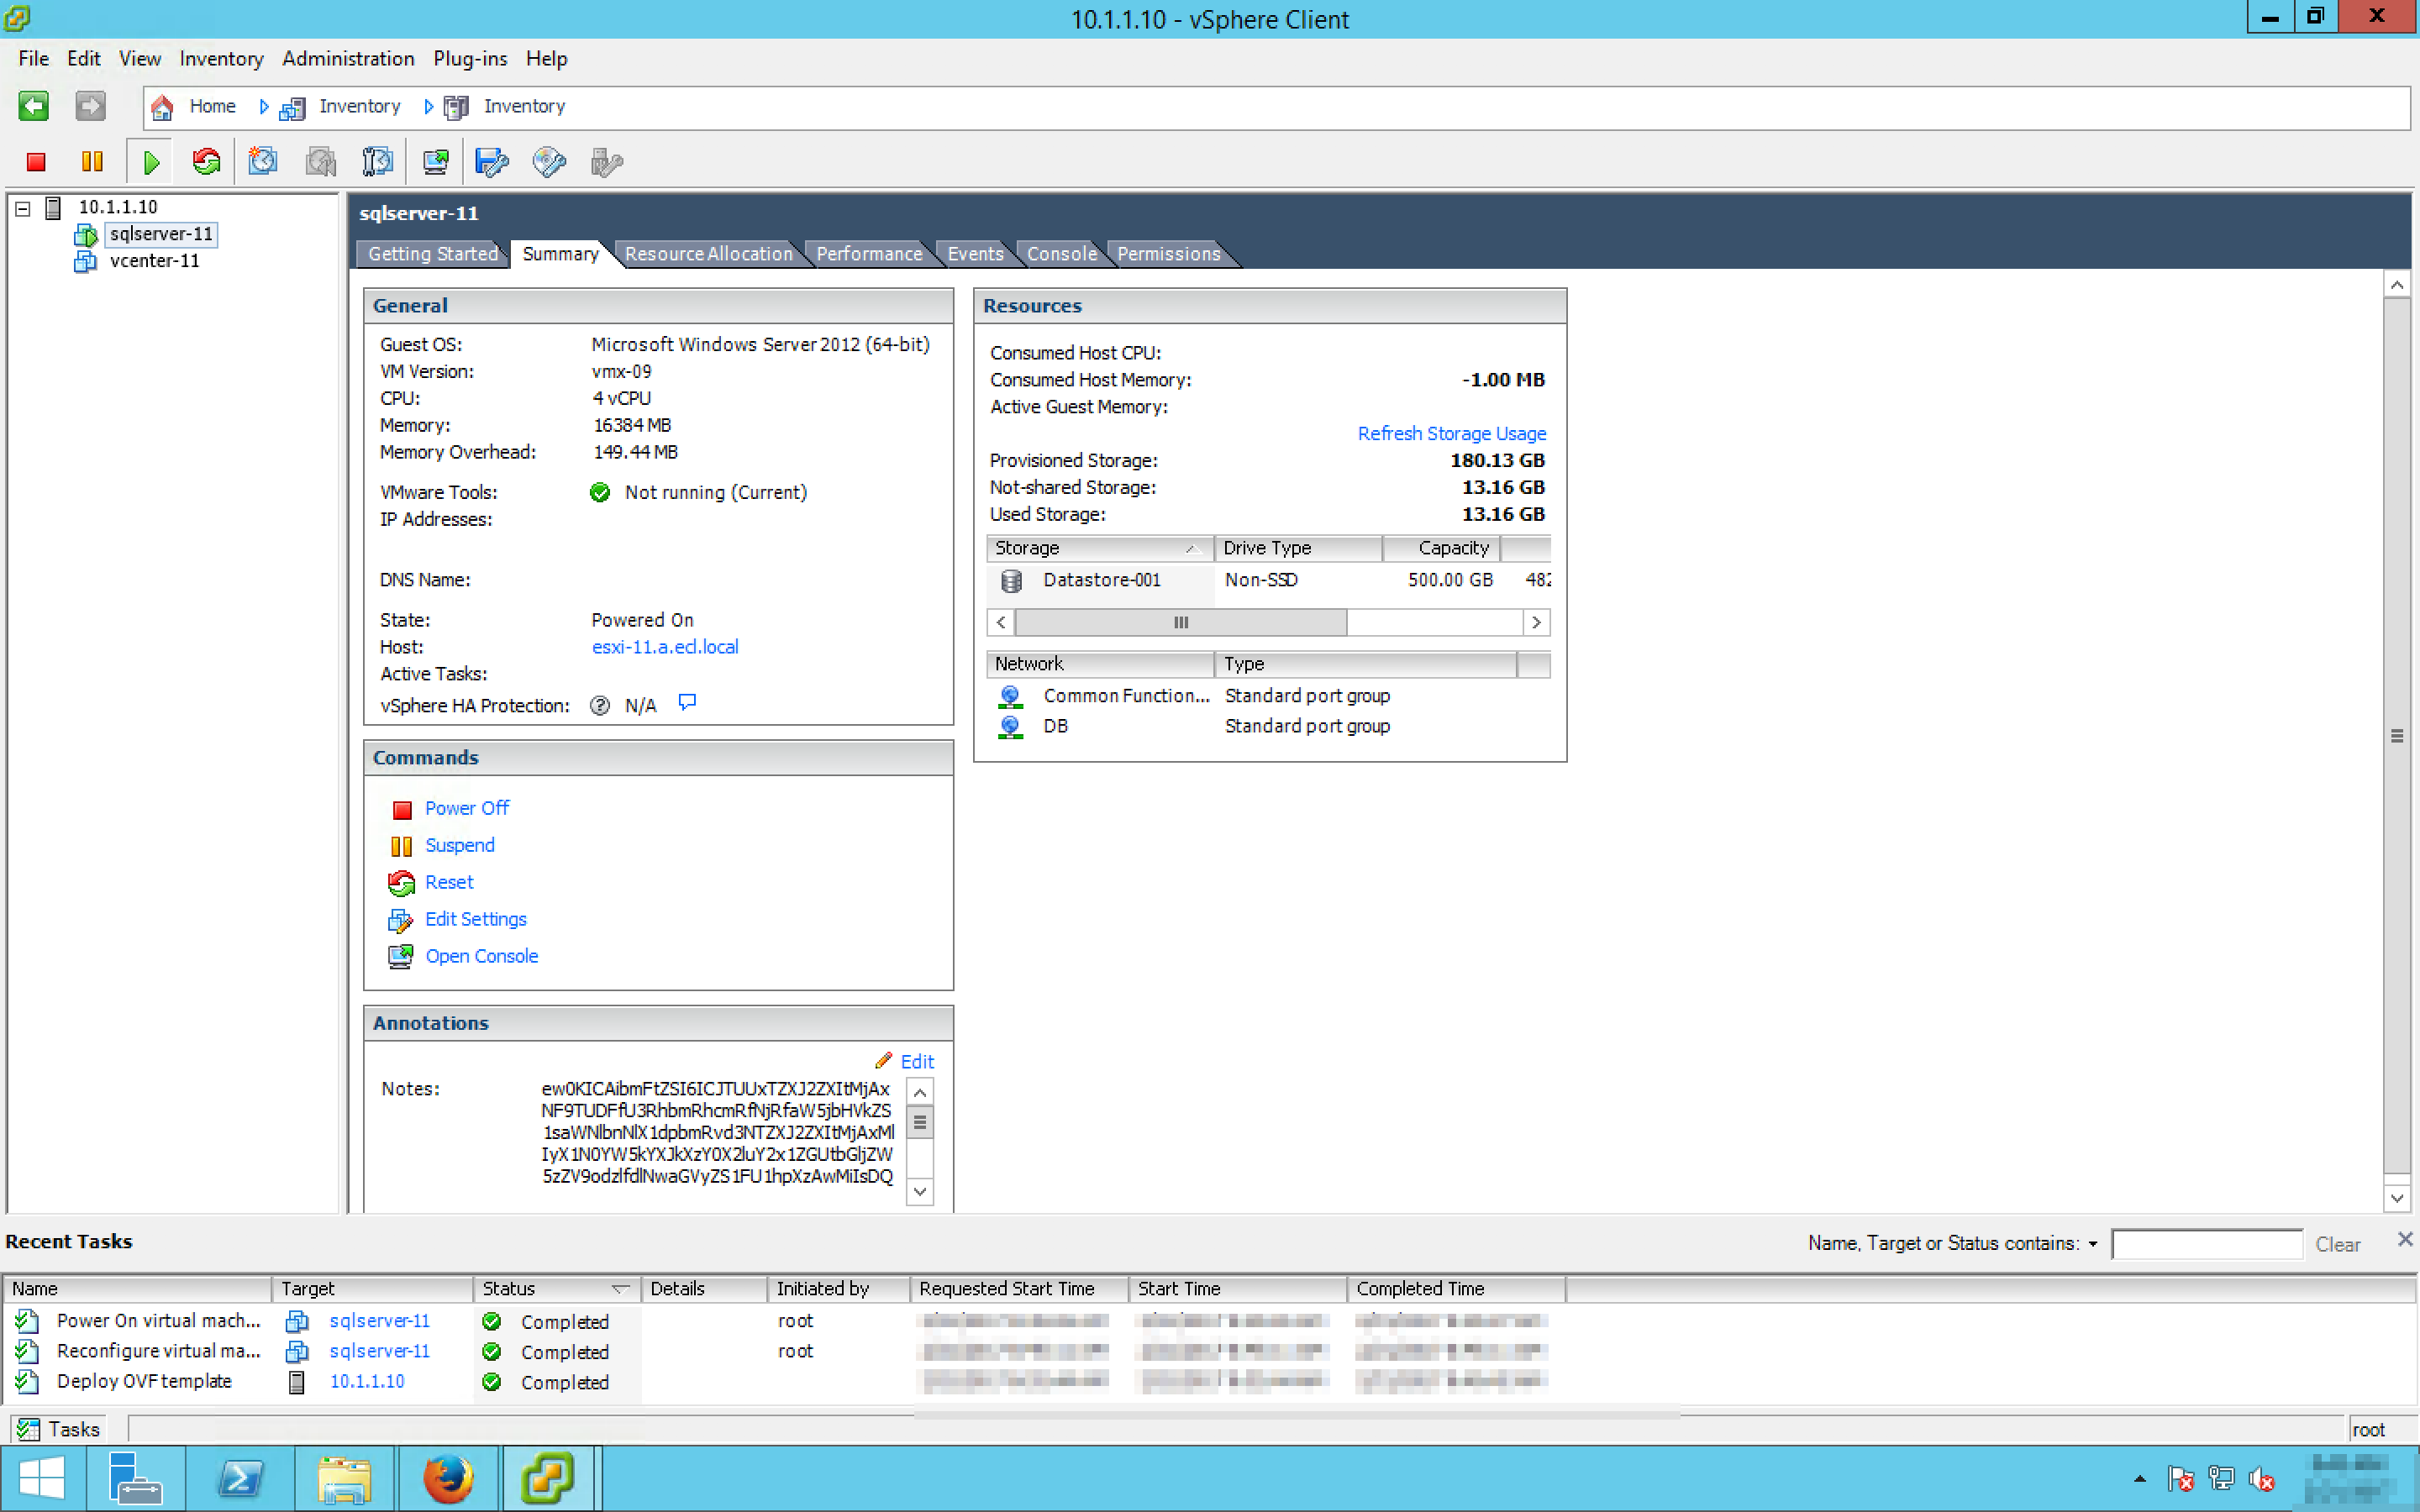Select vcenter-11 in the inventory tree
This screenshot has width=2420, height=1512.
(154, 261)
